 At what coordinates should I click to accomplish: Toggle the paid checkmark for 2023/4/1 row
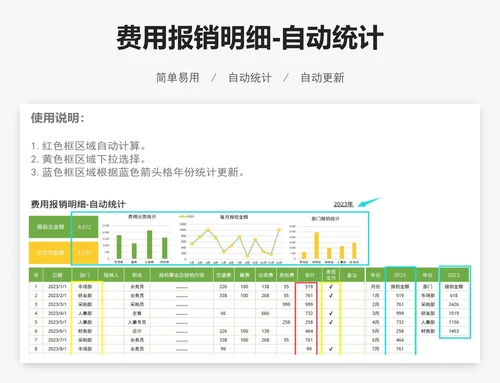point(331,313)
